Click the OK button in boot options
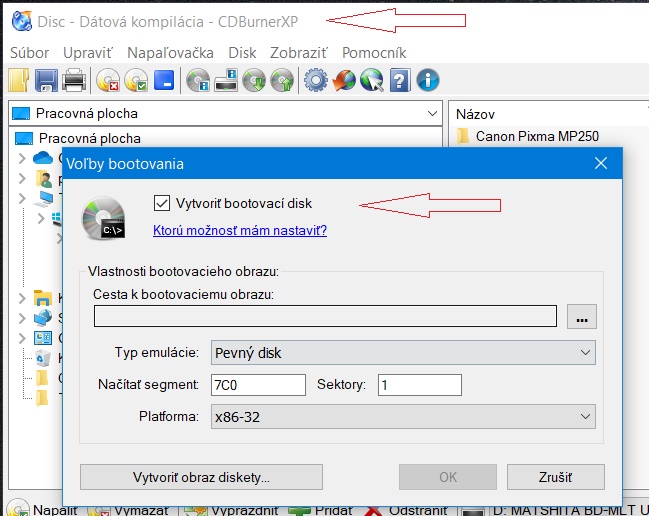The width and height of the screenshot is (649, 516). [448, 477]
